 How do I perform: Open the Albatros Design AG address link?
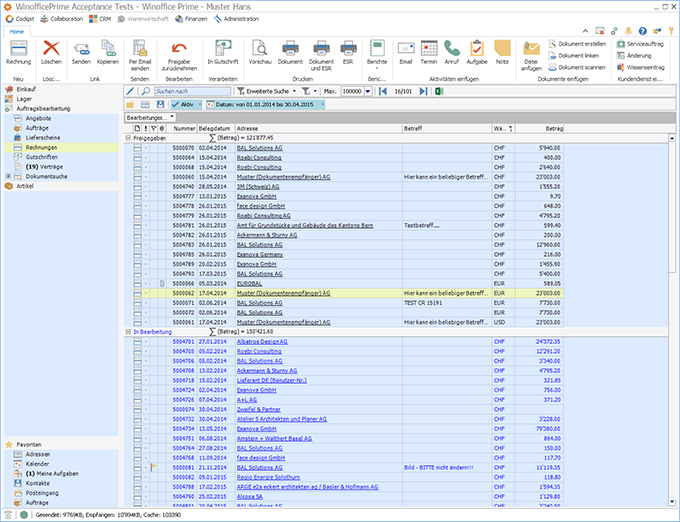click(x=262, y=342)
